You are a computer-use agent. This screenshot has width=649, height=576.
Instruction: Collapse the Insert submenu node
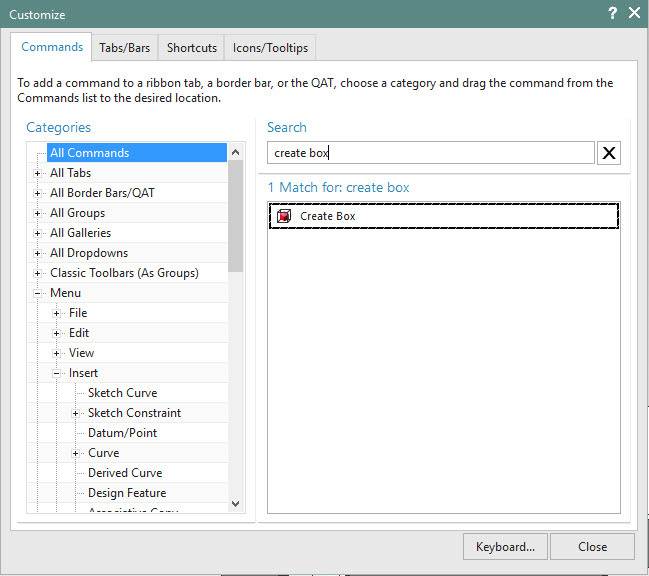pos(56,374)
